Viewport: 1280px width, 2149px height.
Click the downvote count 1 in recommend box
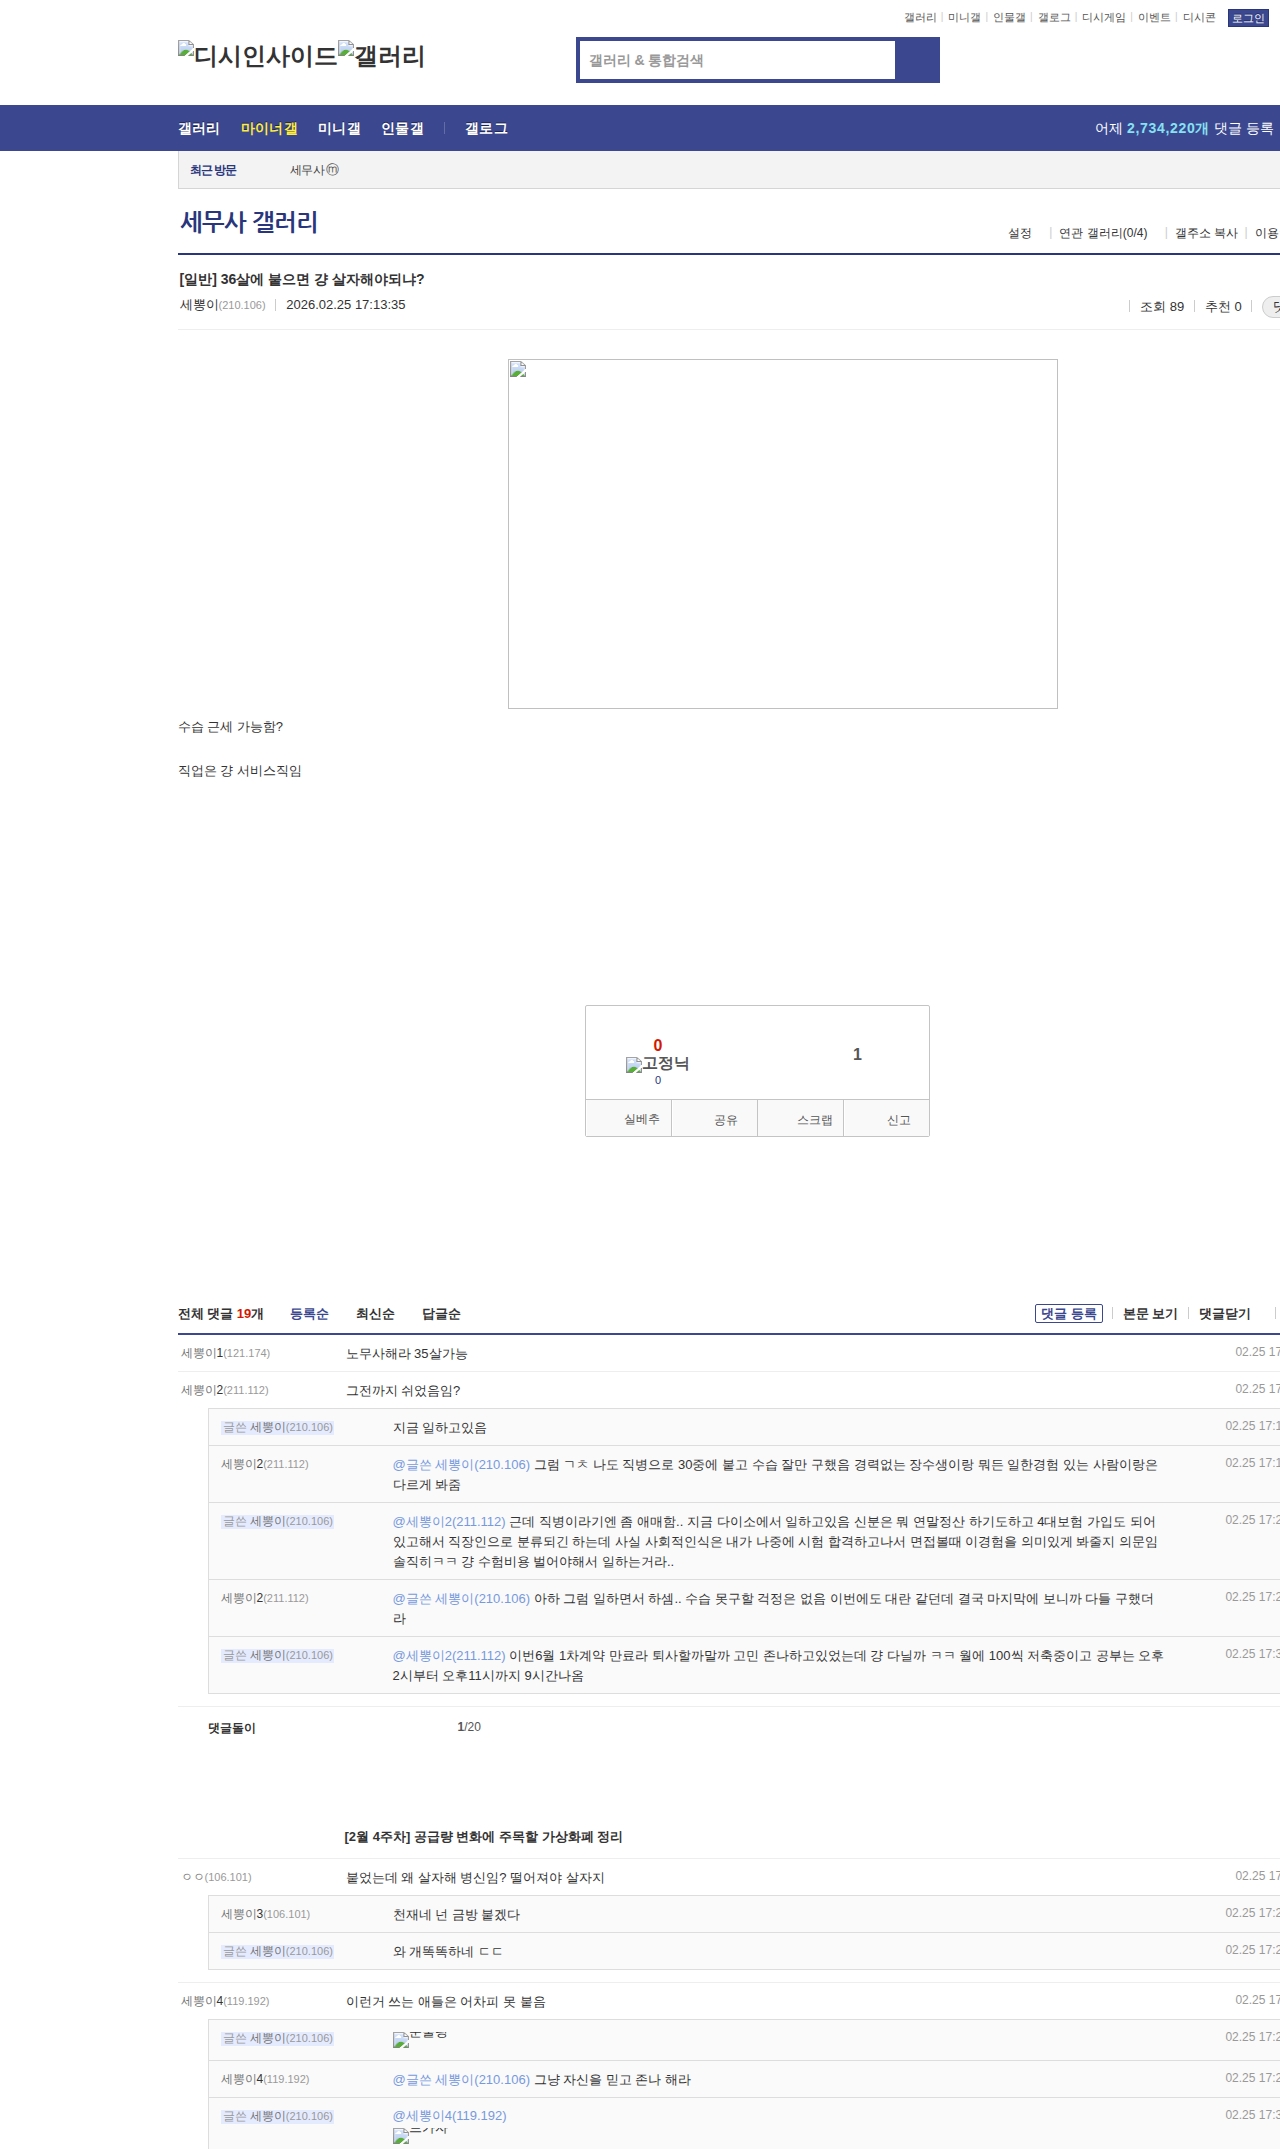(x=857, y=1054)
